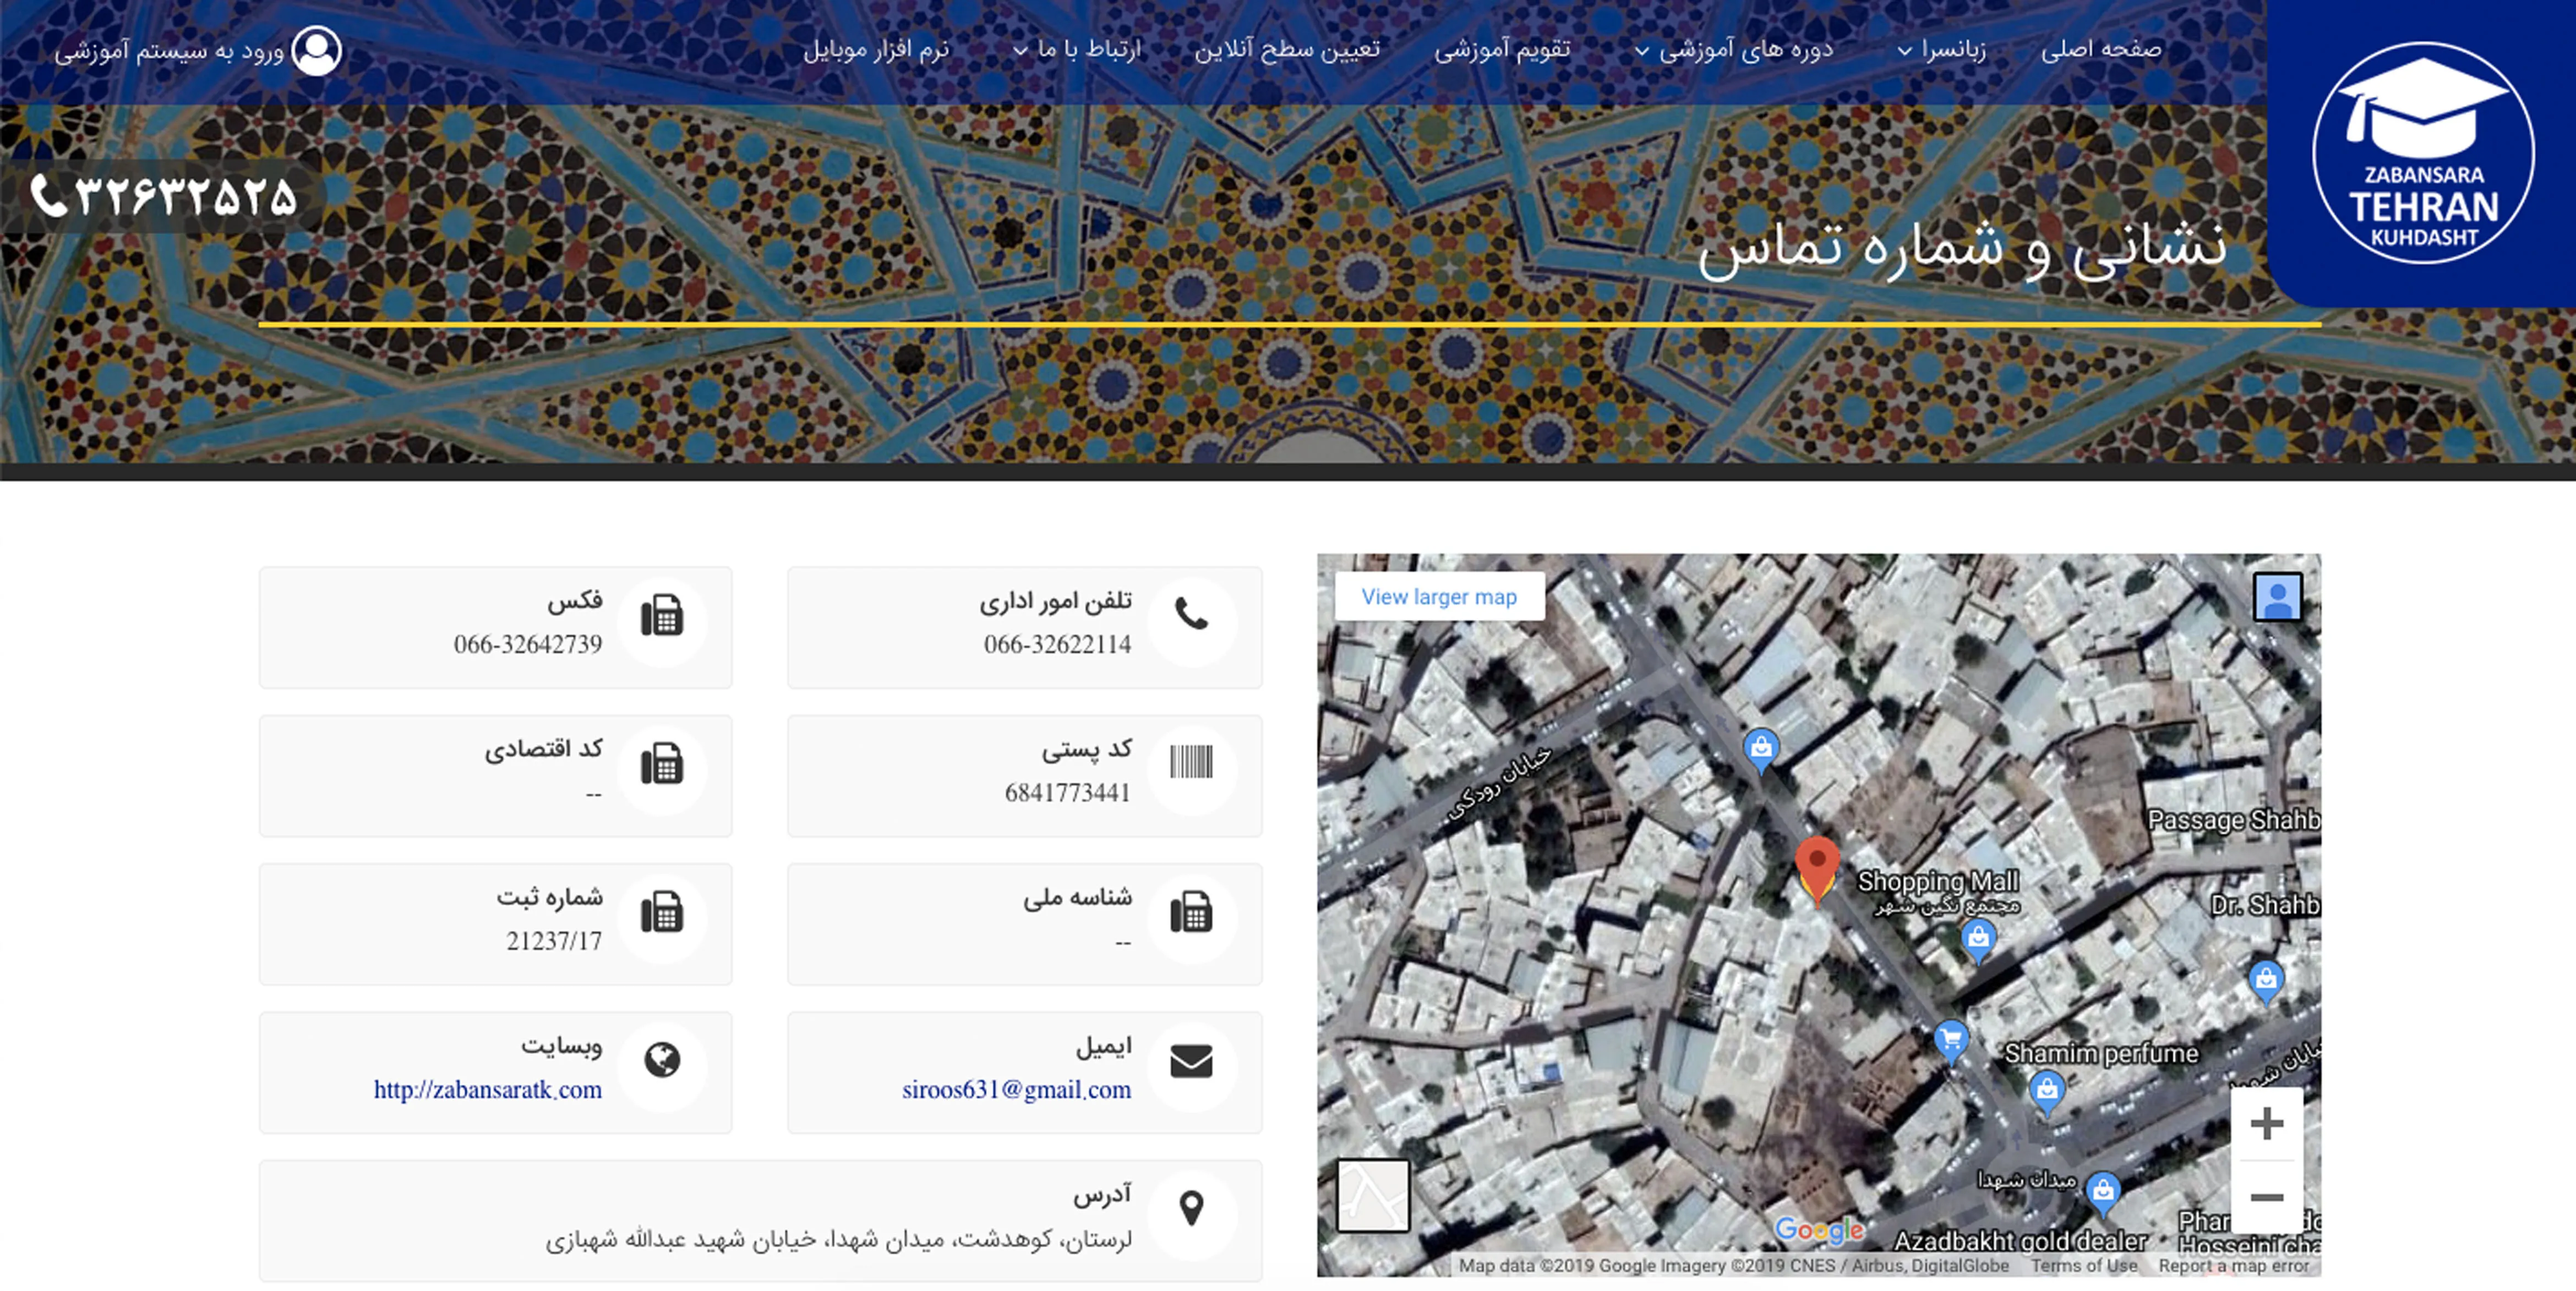Click the office telephone handset icon
The width and height of the screenshot is (2576, 1291).
pyautogui.click(x=1190, y=614)
